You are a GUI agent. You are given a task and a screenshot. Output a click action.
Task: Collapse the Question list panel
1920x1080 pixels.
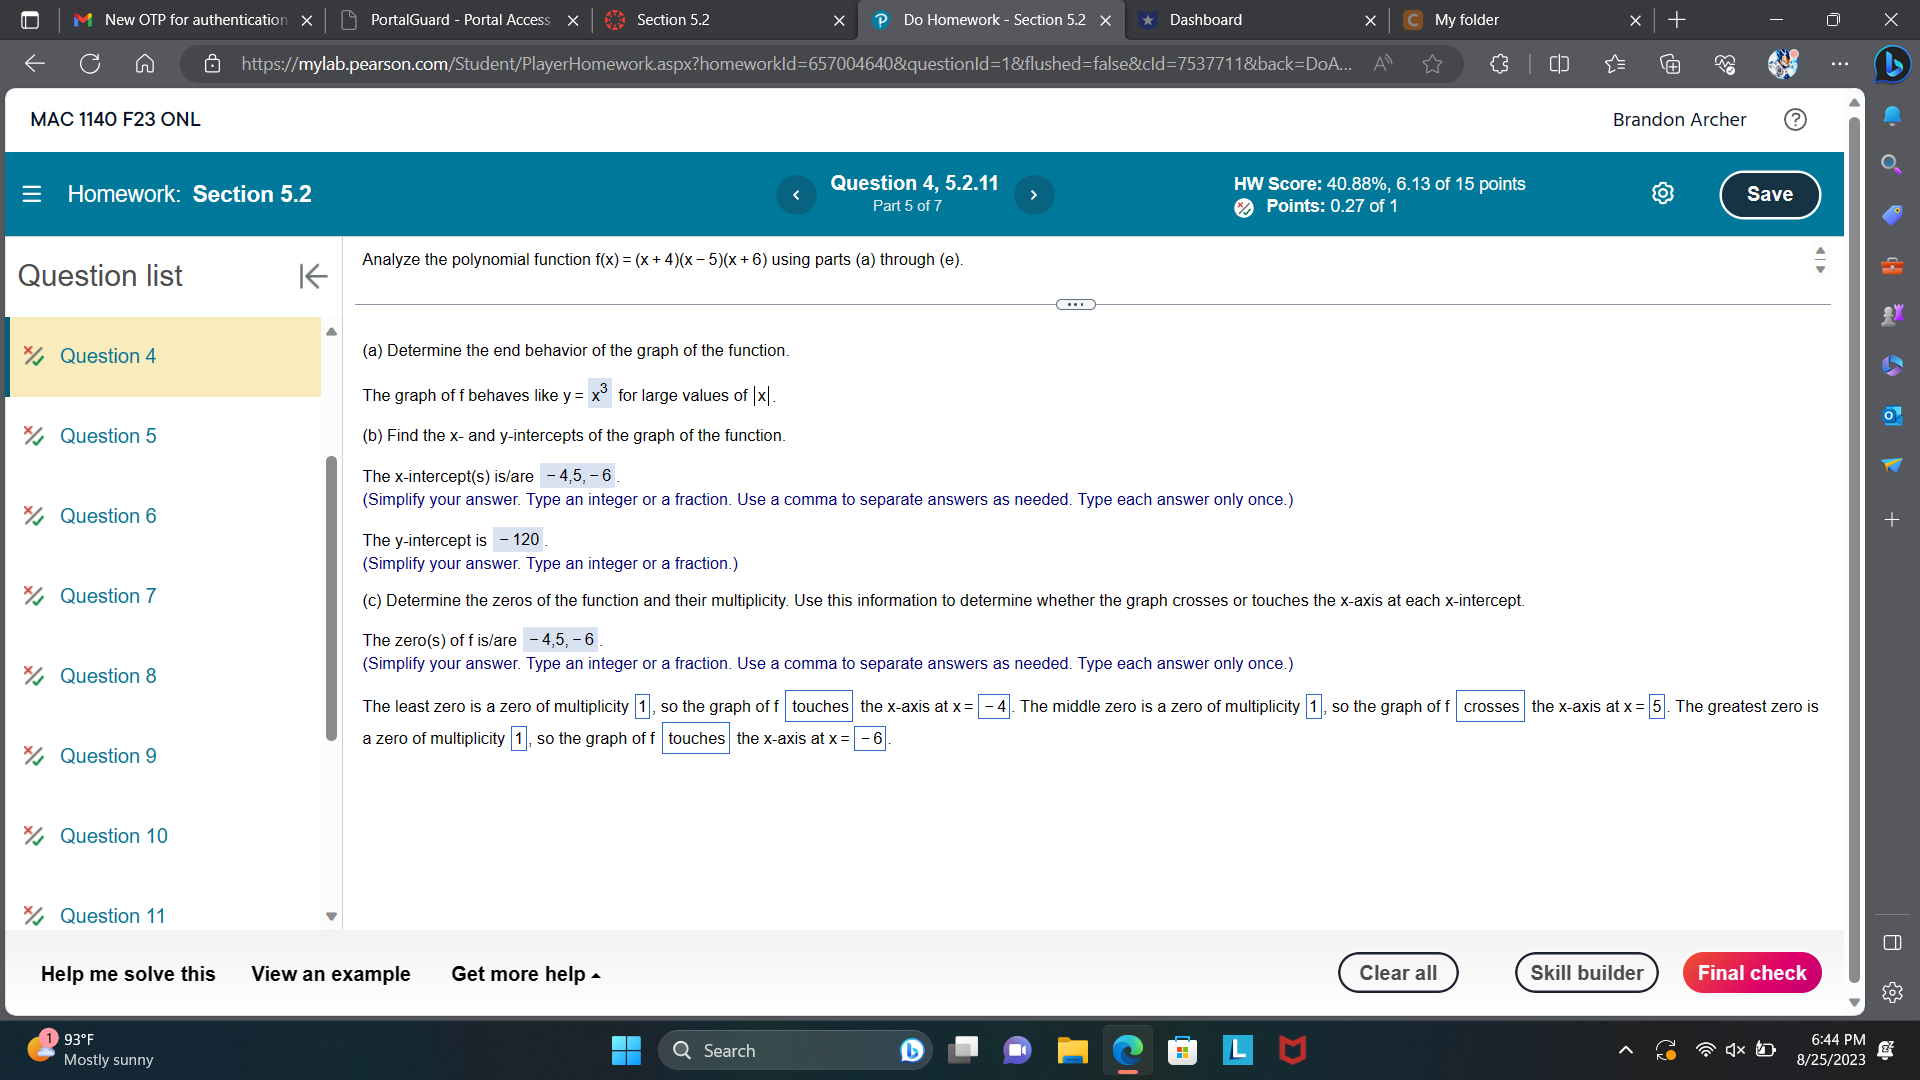pyautogui.click(x=313, y=276)
